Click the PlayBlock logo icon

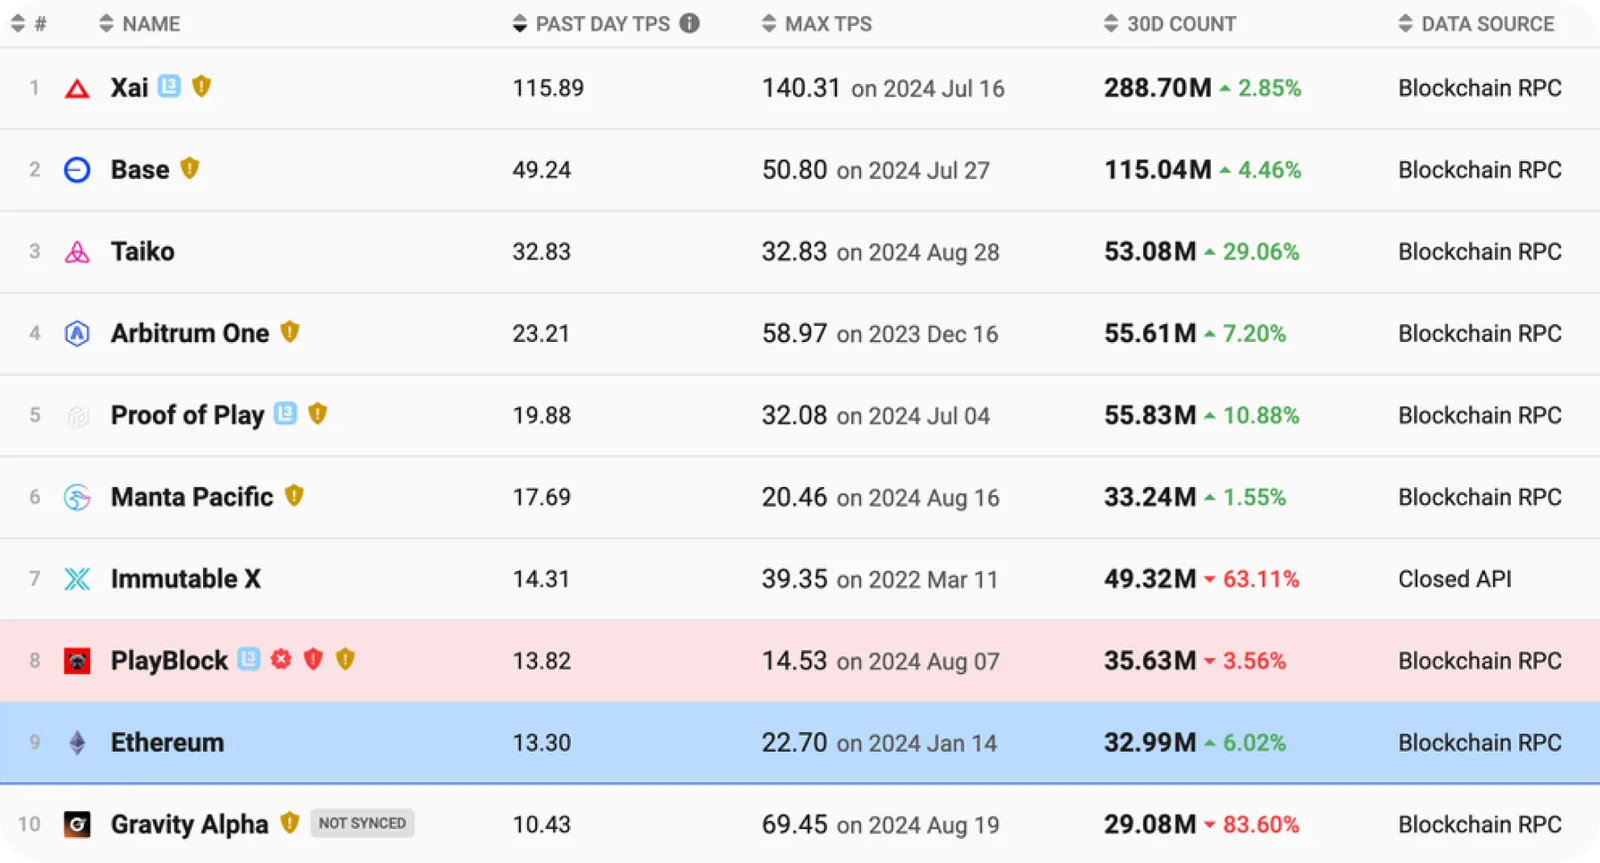coord(77,661)
